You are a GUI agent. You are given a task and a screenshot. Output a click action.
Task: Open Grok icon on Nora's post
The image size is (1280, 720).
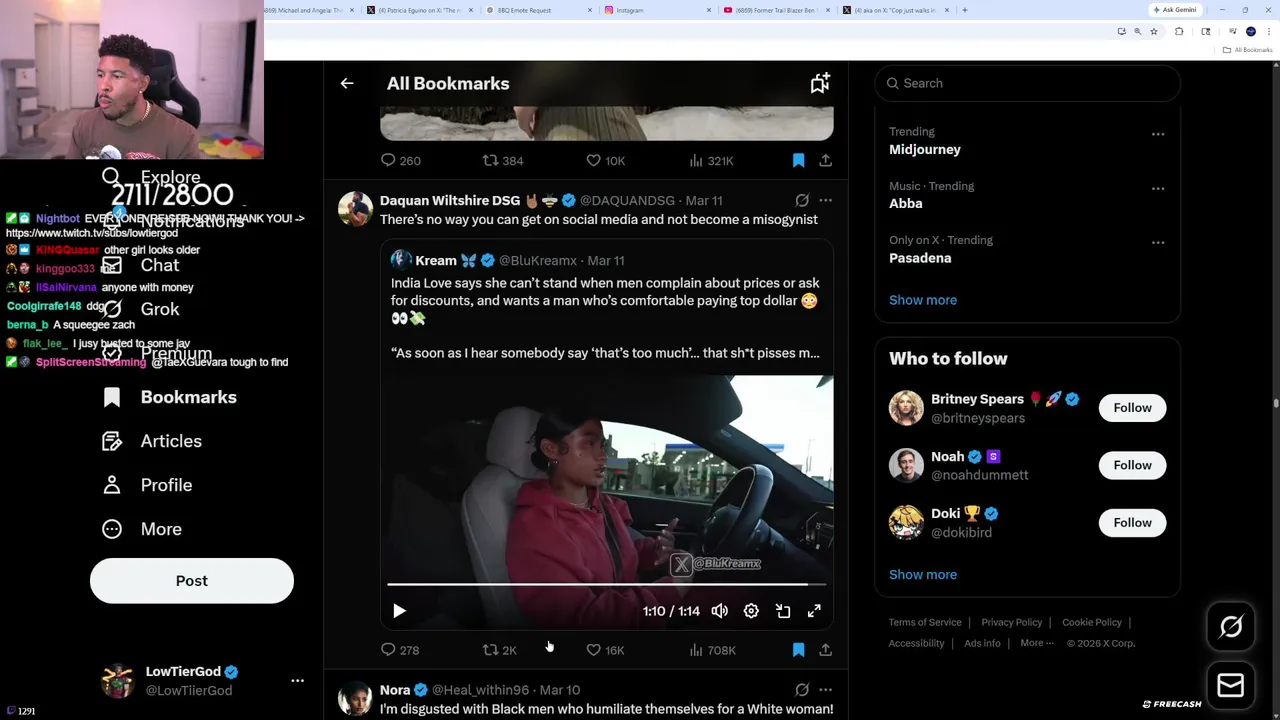pos(802,690)
